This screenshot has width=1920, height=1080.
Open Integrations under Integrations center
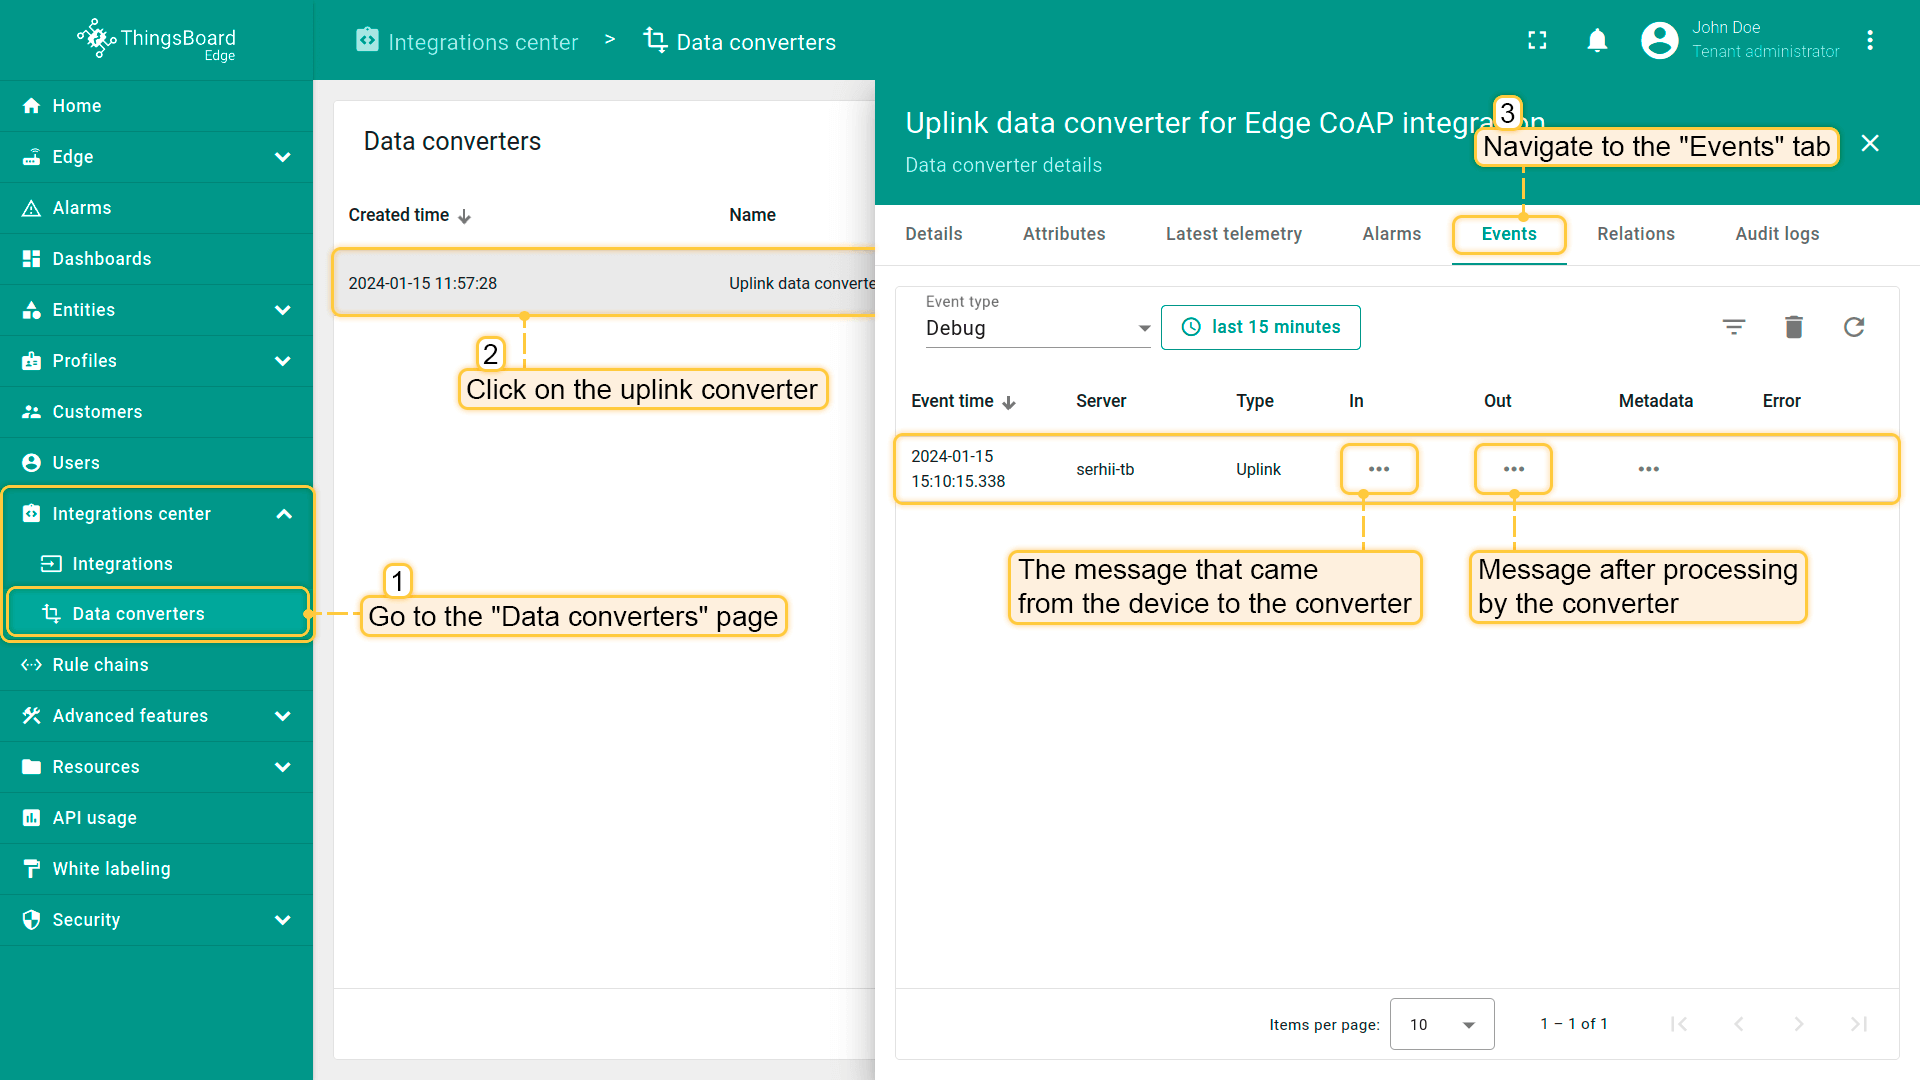156,564
